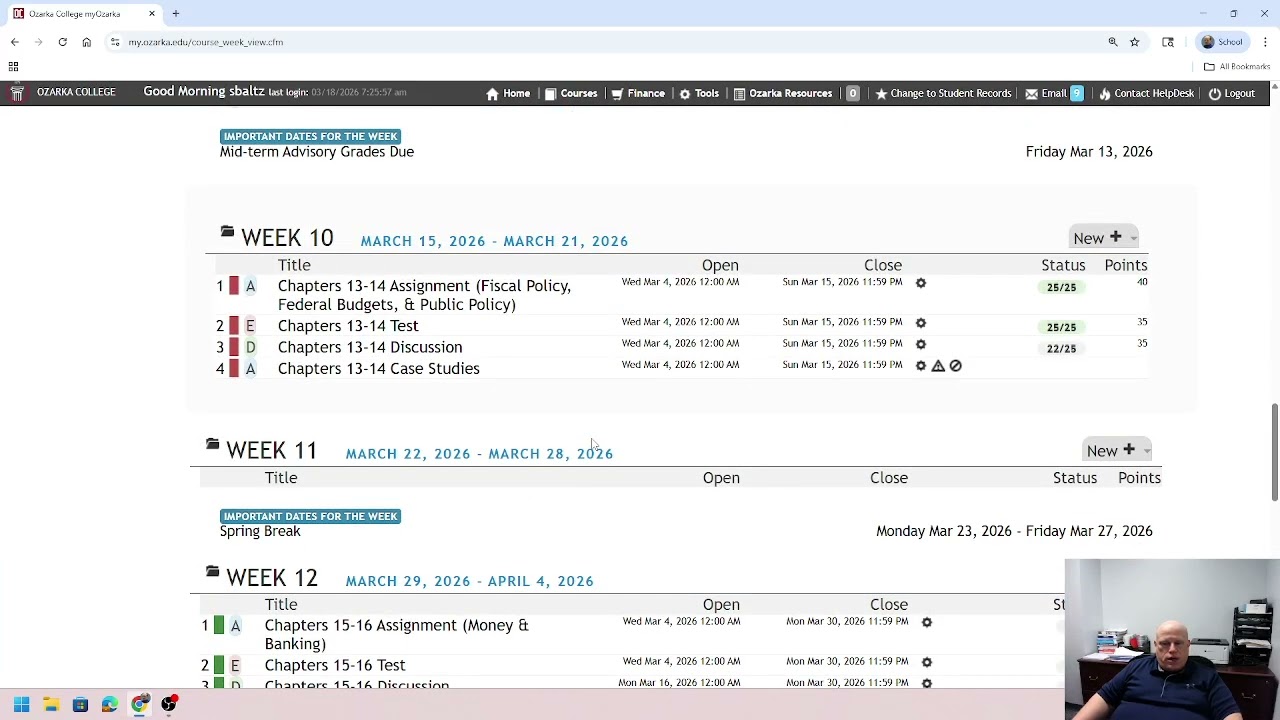Open All Bookmarks folder
The image size is (1280, 720).
[1237, 67]
